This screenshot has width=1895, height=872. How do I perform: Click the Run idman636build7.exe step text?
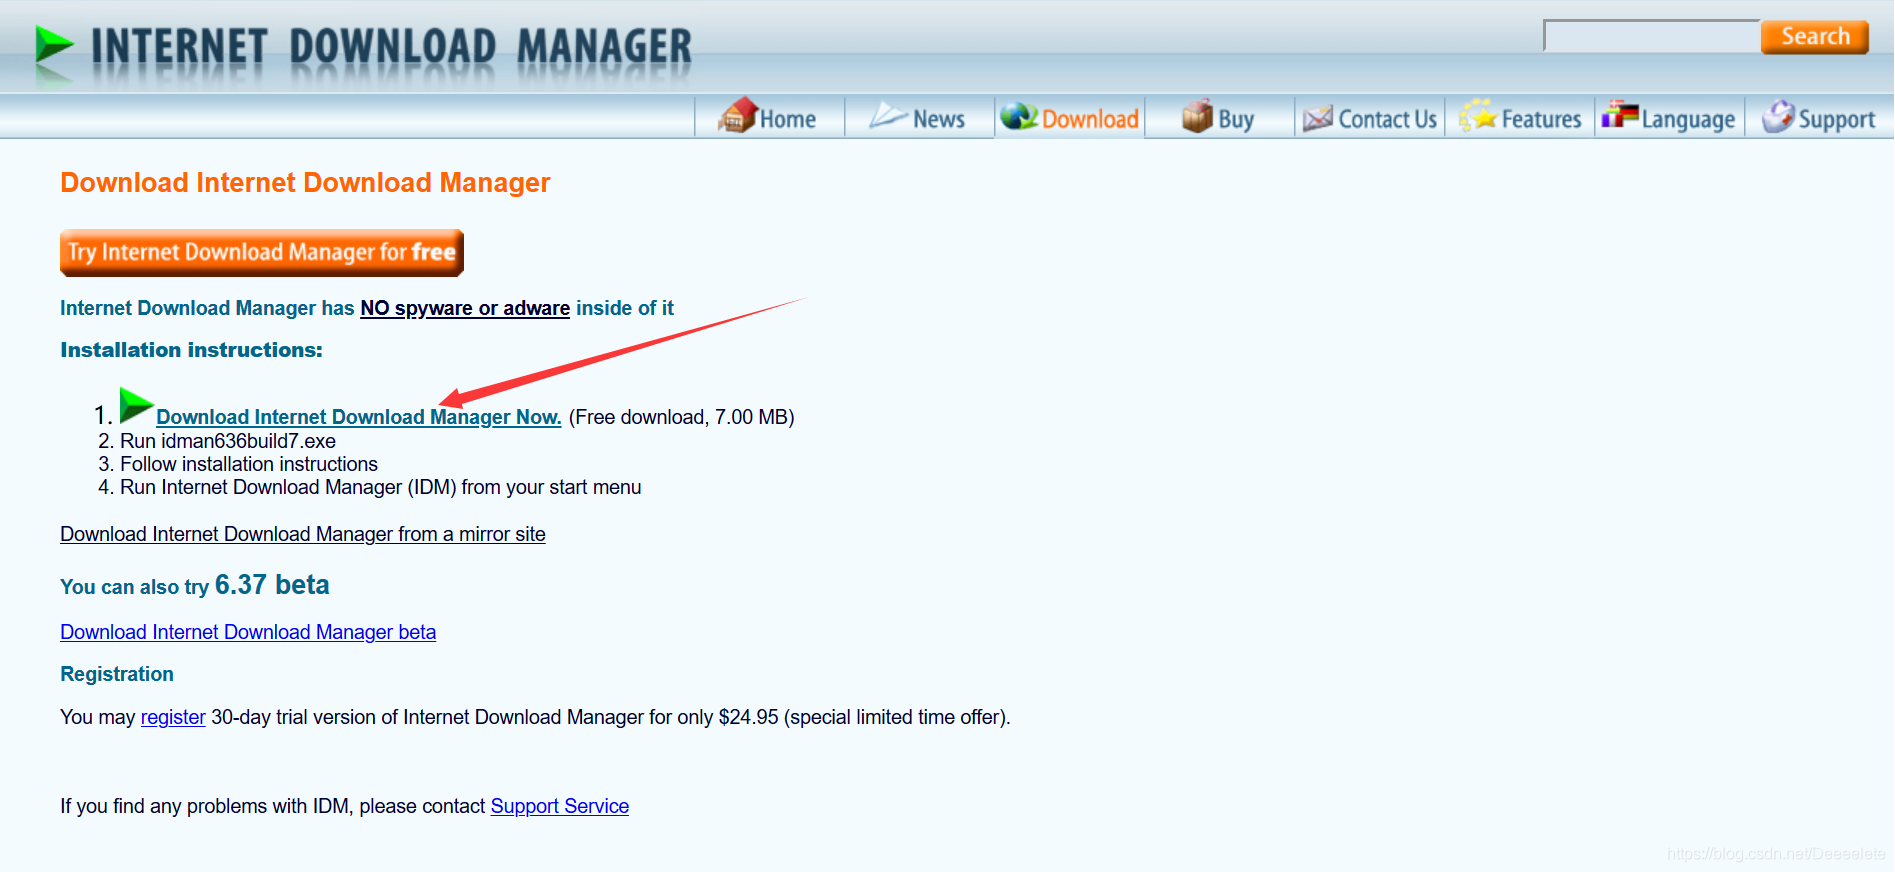click(x=228, y=441)
